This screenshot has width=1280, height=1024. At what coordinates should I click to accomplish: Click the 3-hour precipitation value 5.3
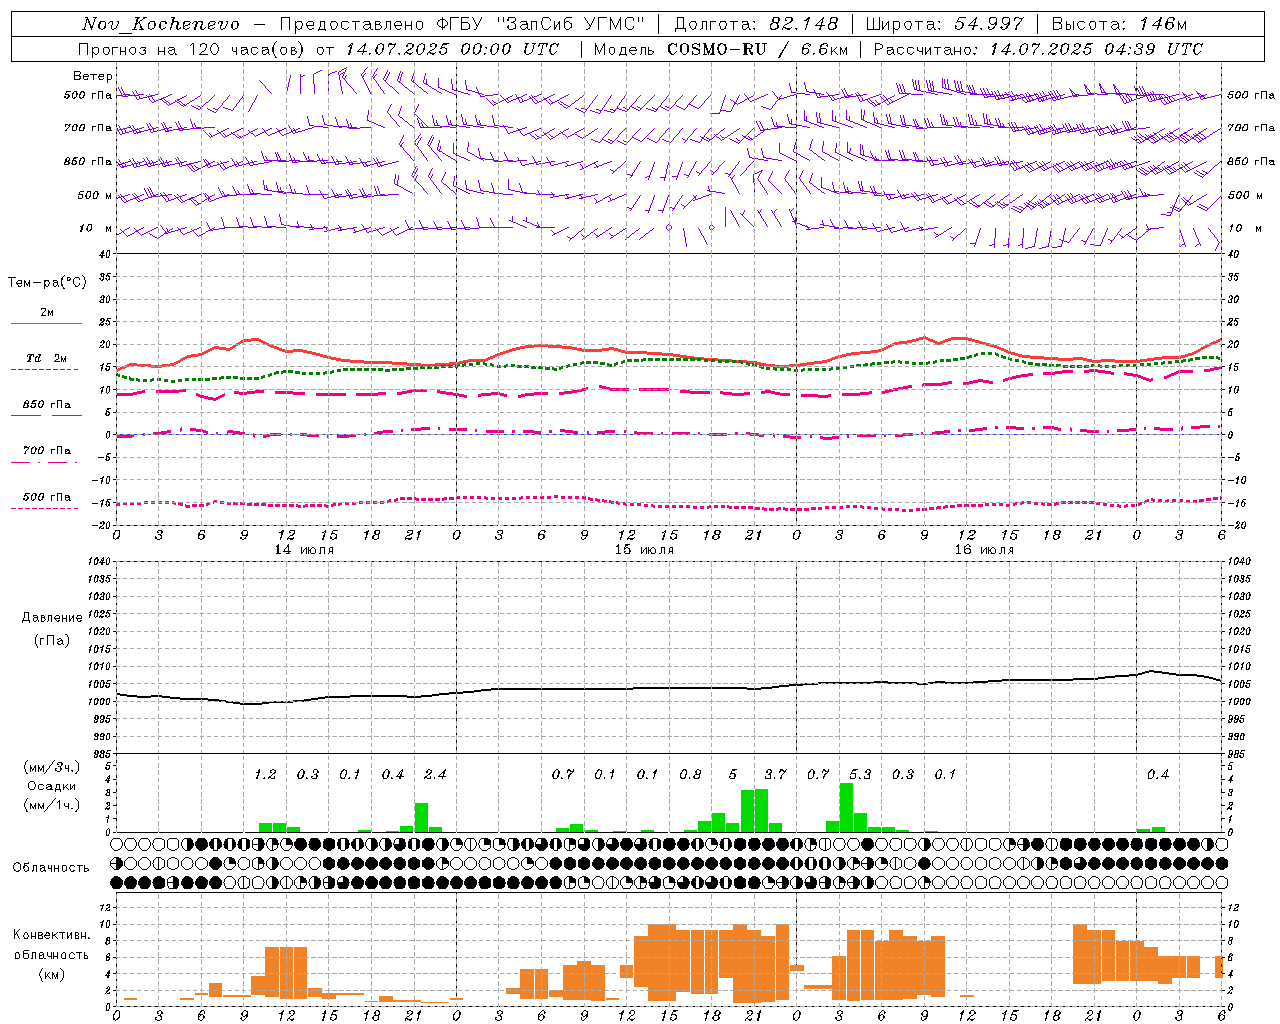[860, 775]
